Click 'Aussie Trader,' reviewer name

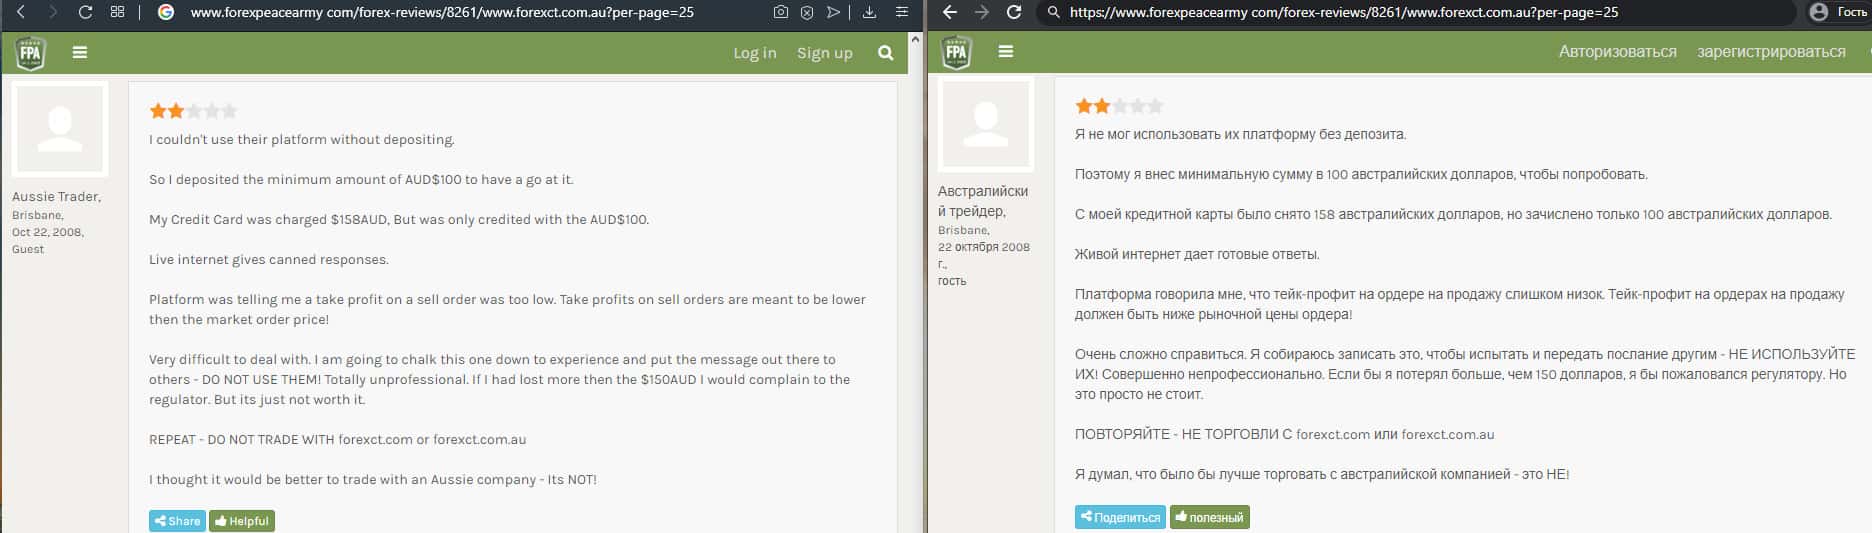(56, 197)
